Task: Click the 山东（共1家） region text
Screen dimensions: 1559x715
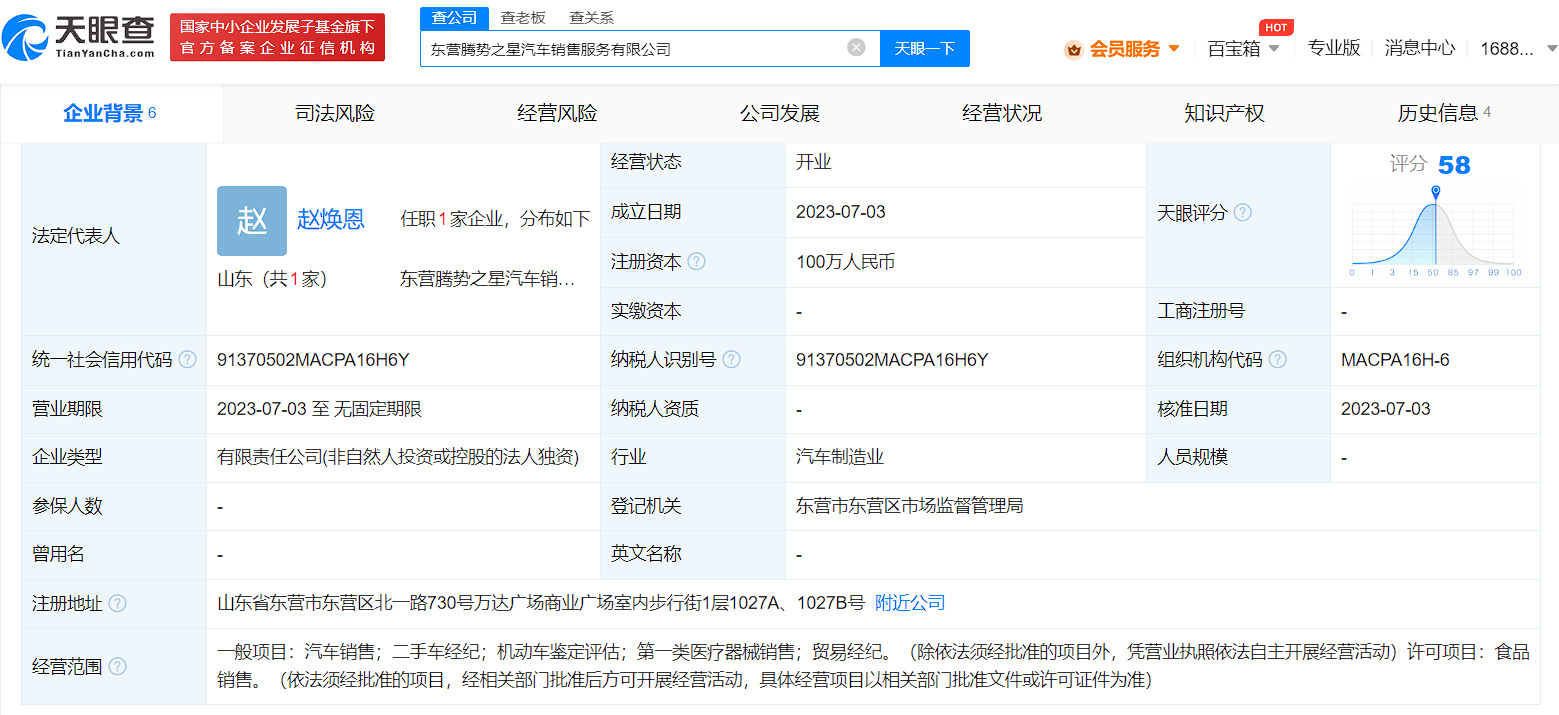Action: point(272,280)
